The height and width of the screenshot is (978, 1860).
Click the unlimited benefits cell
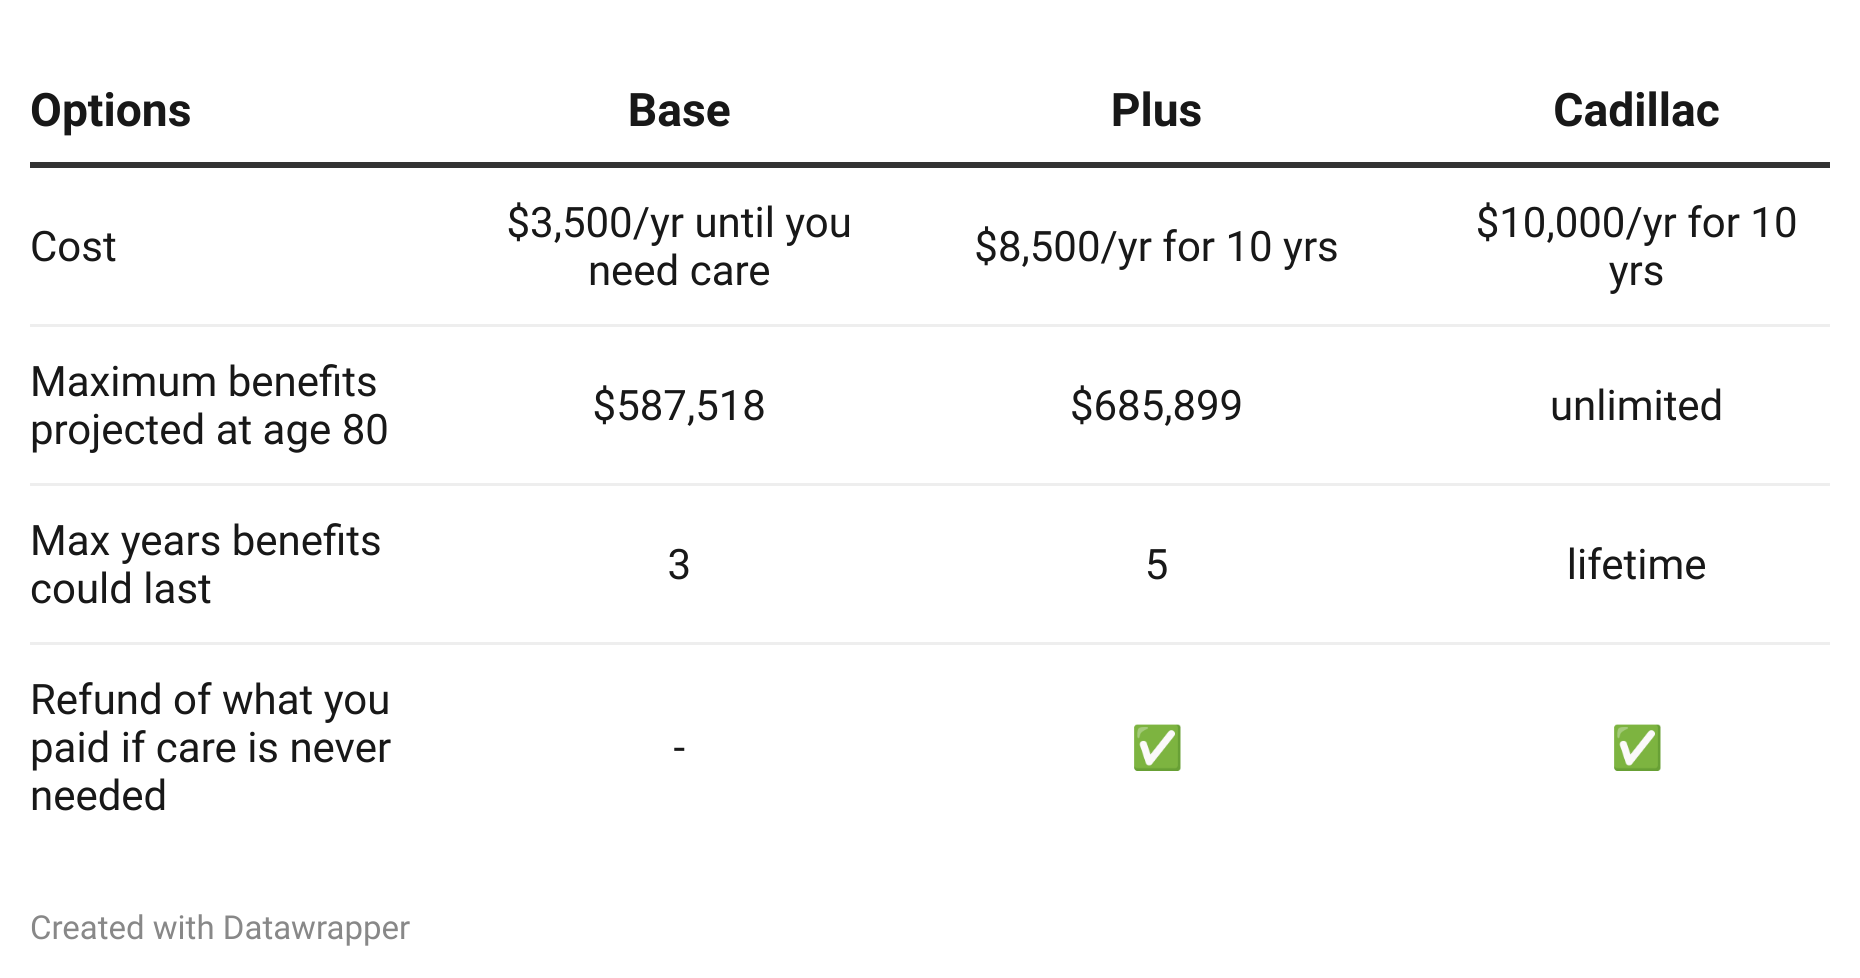click(1636, 406)
